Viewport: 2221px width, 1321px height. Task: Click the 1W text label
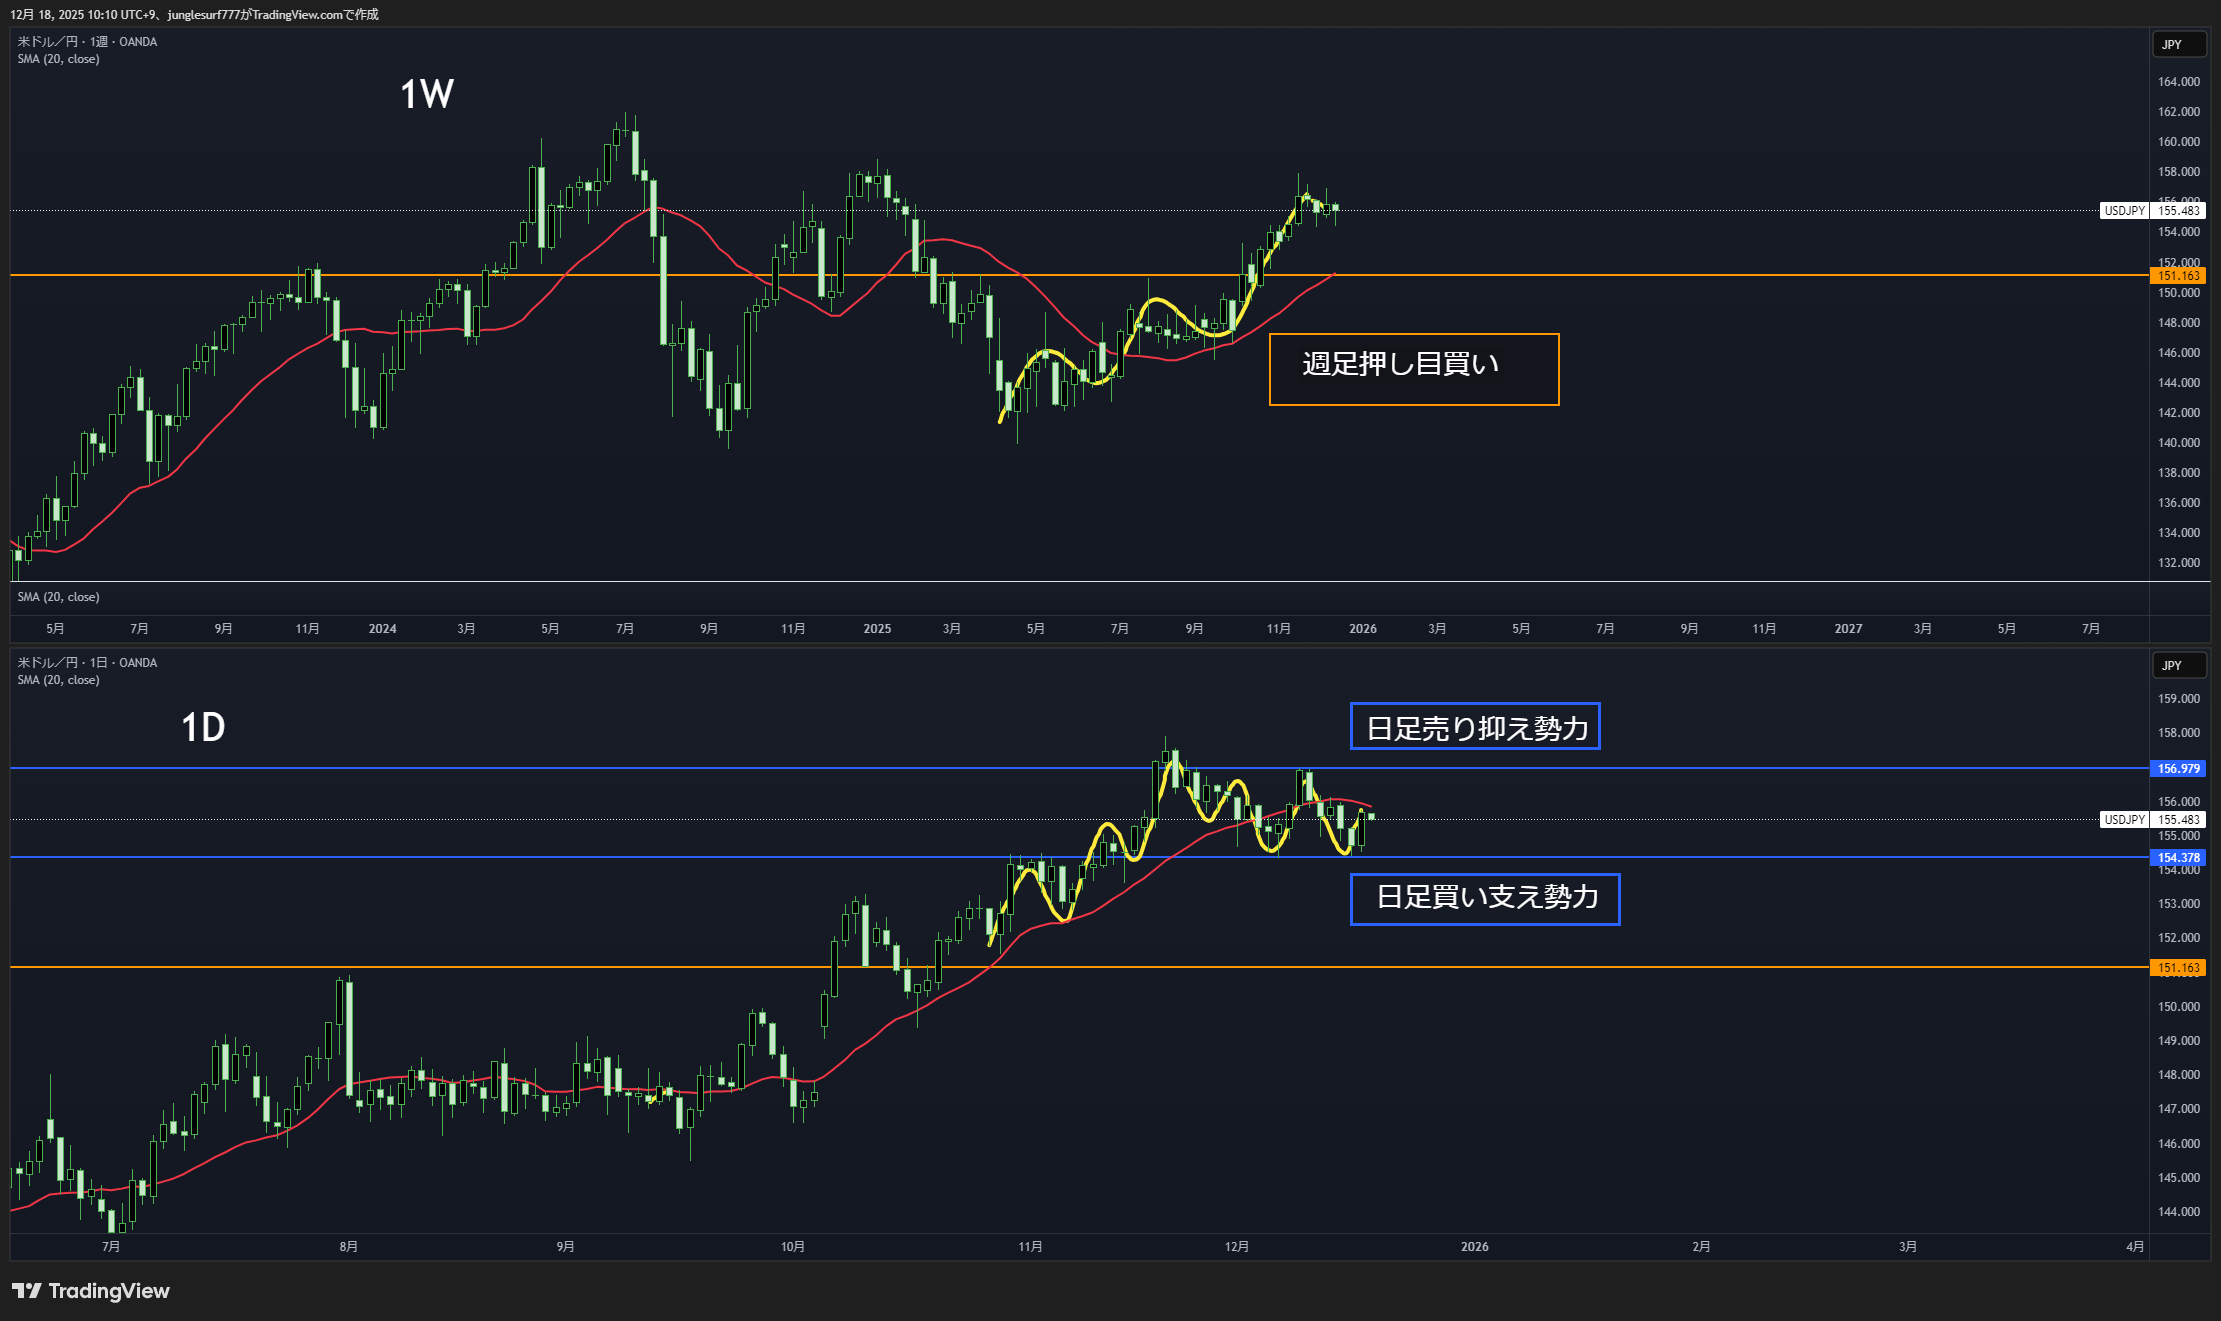tap(427, 95)
